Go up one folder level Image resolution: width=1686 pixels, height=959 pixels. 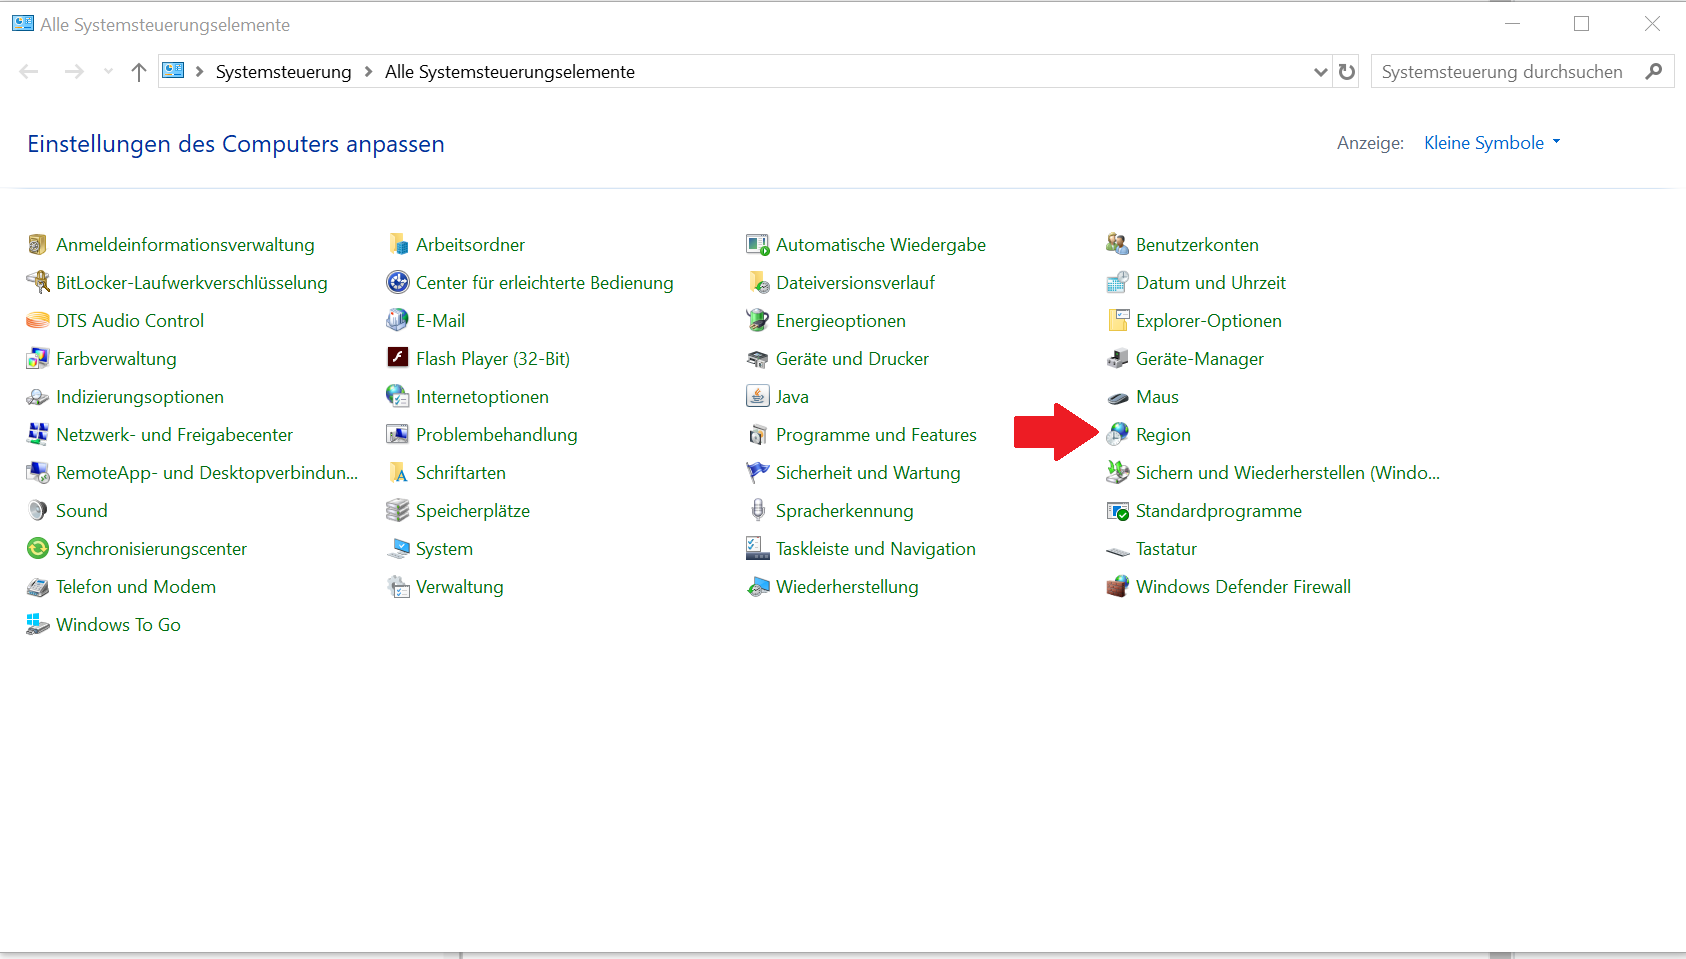point(139,72)
